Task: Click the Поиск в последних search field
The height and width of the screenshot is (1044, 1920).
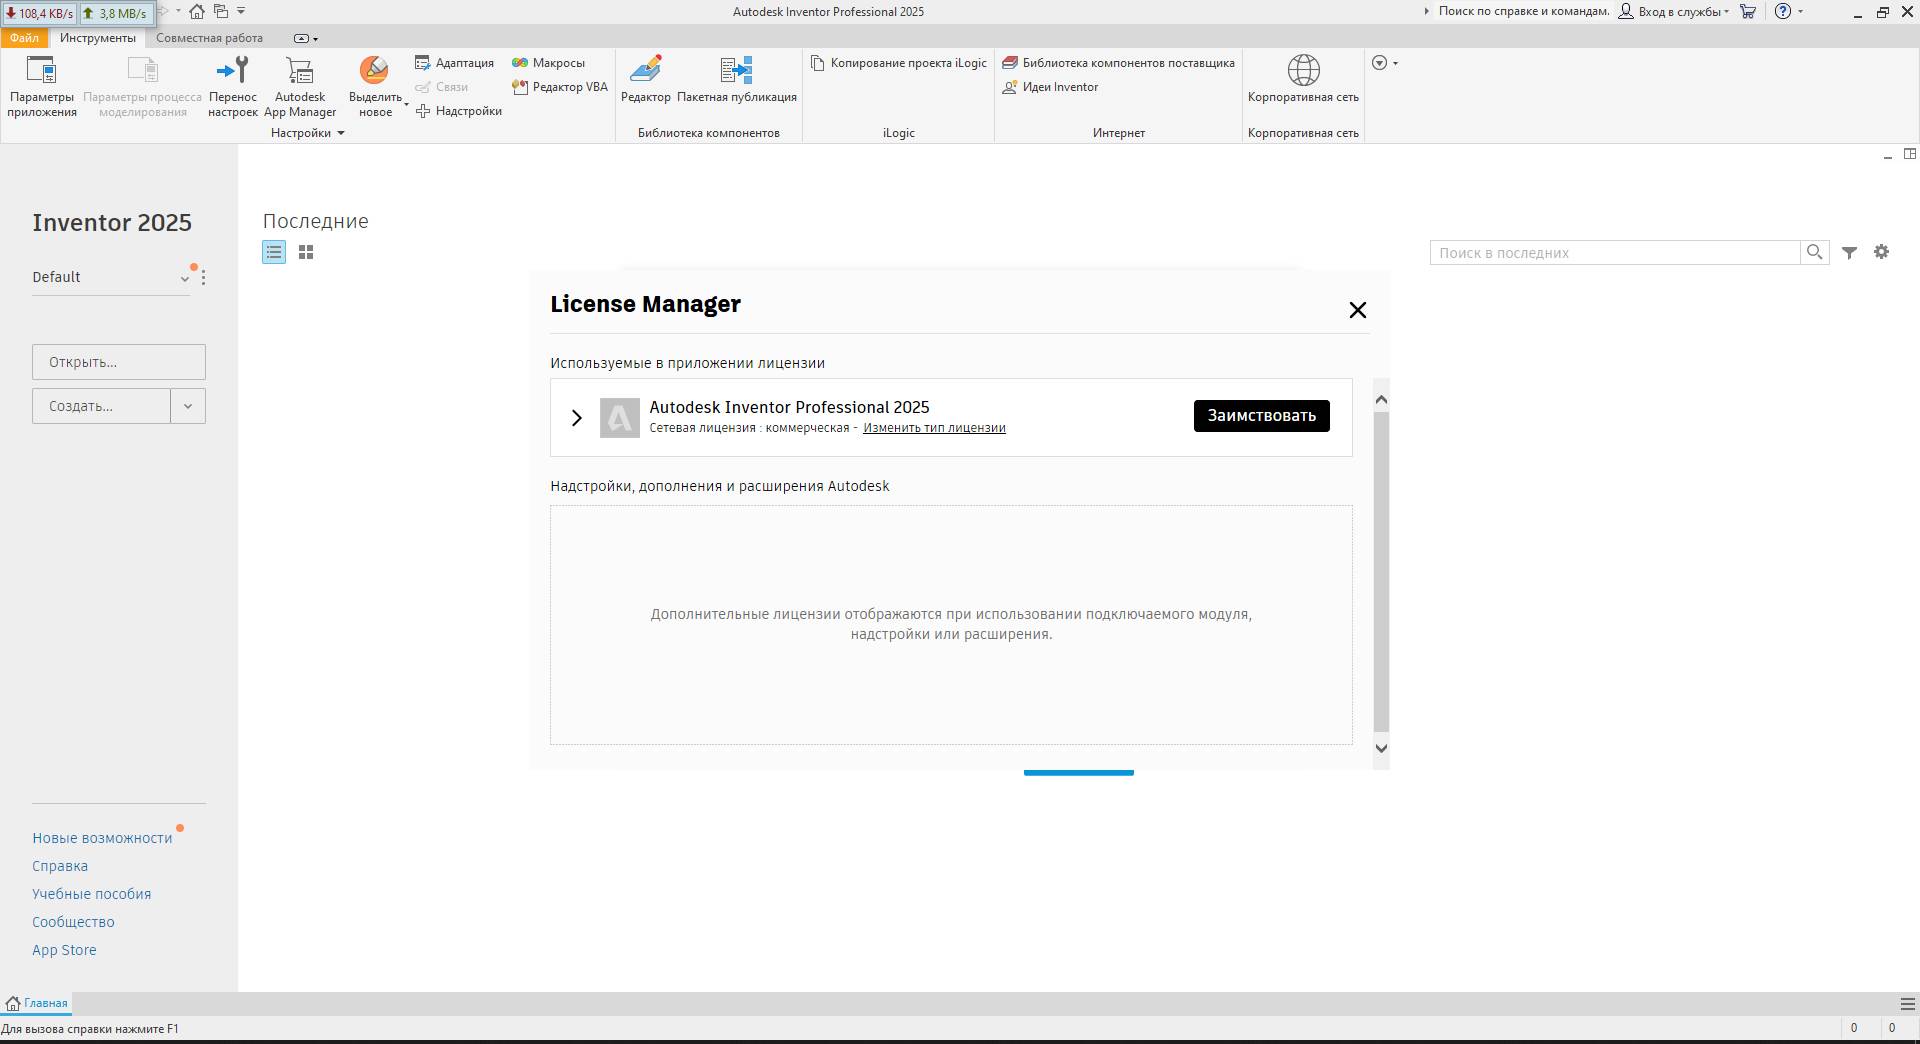Action: [1614, 253]
